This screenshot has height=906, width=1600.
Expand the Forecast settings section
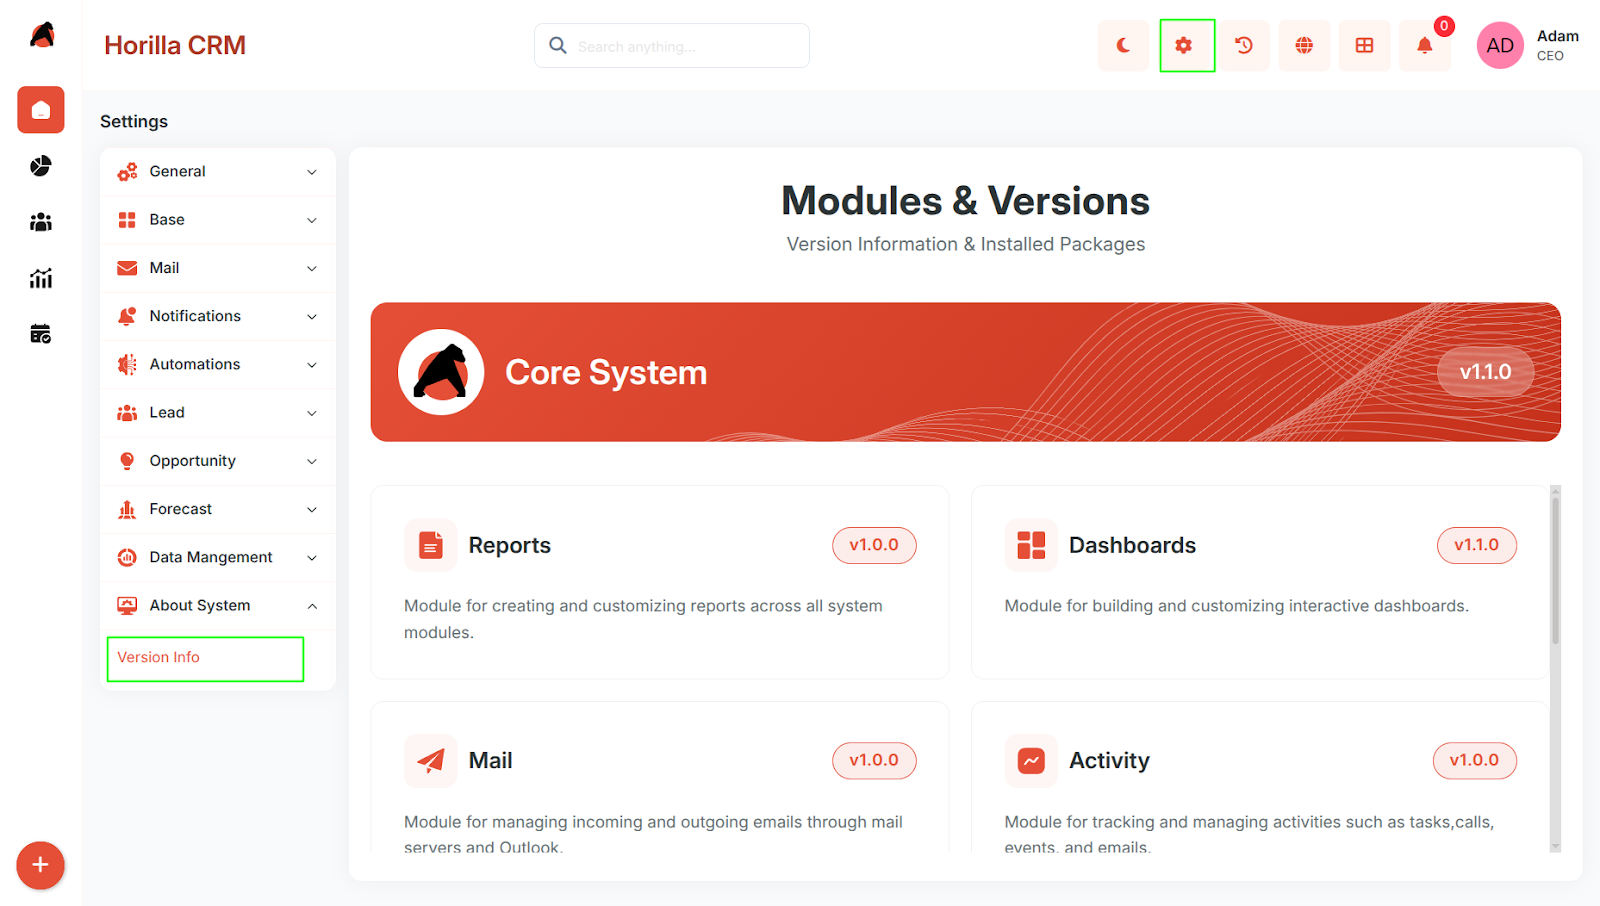pyautogui.click(x=218, y=509)
